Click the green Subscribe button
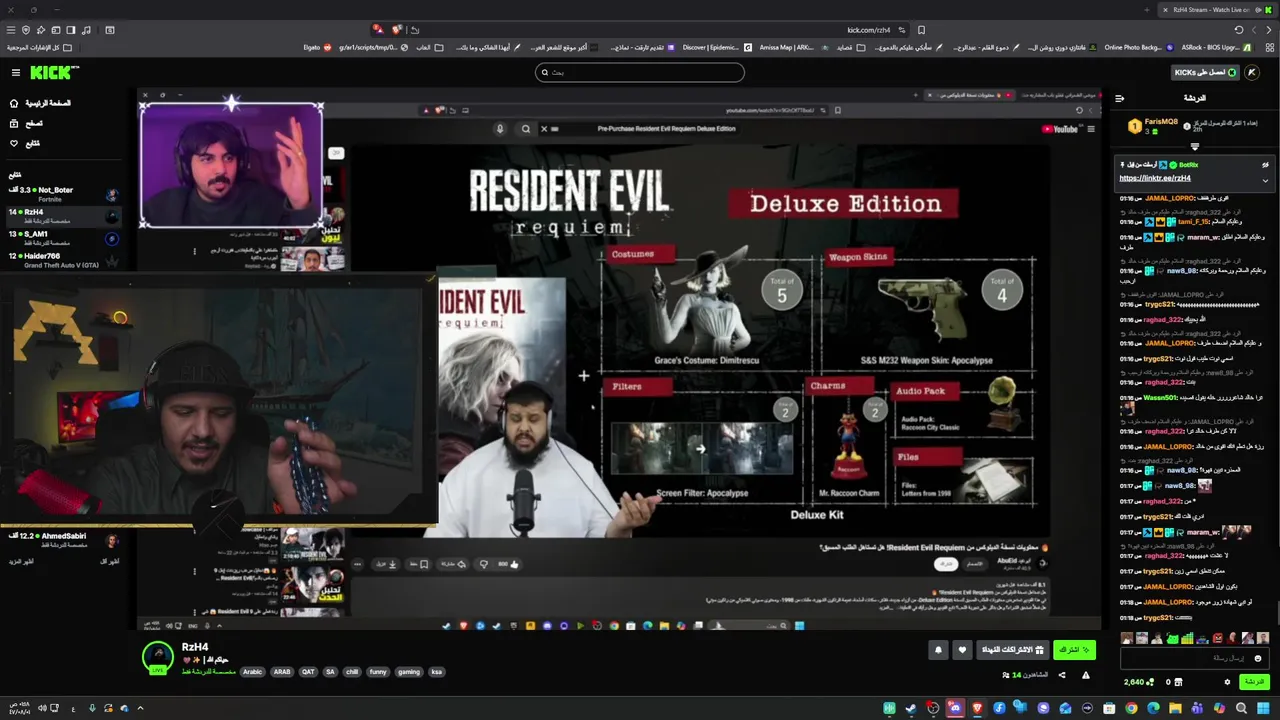The image size is (1280, 720). (x=1074, y=650)
